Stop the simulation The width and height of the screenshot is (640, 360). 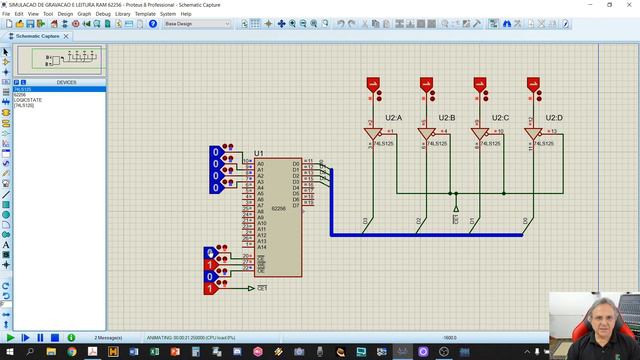pyautogui.click(x=55, y=338)
